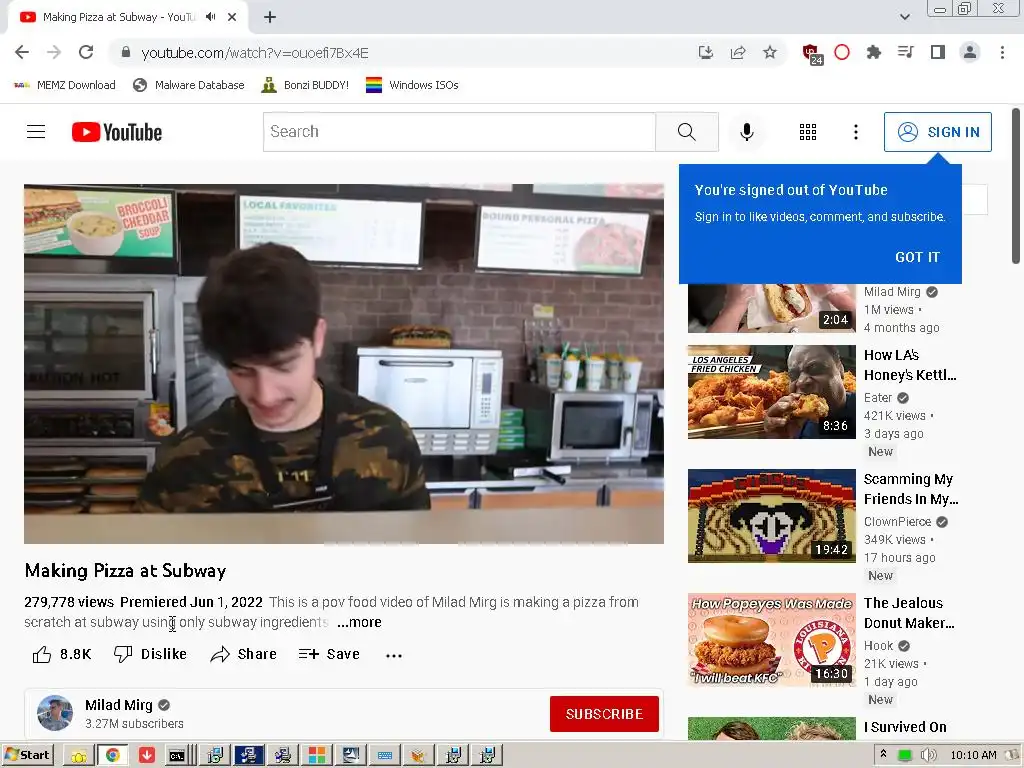This screenshot has width=1024, height=768.
Task: Open 'How LA's Honey's Kettl...' title
Action: pos(910,365)
